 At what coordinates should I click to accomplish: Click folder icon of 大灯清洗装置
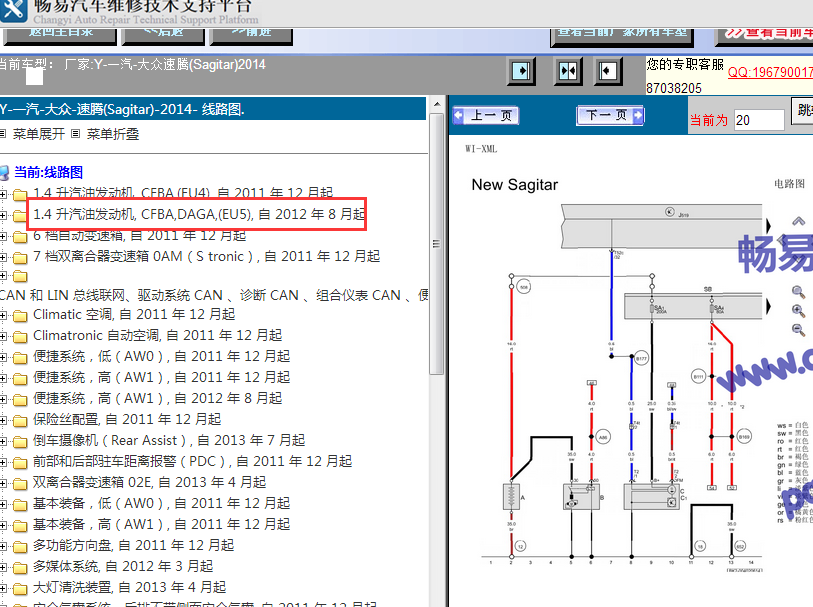pos(20,588)
